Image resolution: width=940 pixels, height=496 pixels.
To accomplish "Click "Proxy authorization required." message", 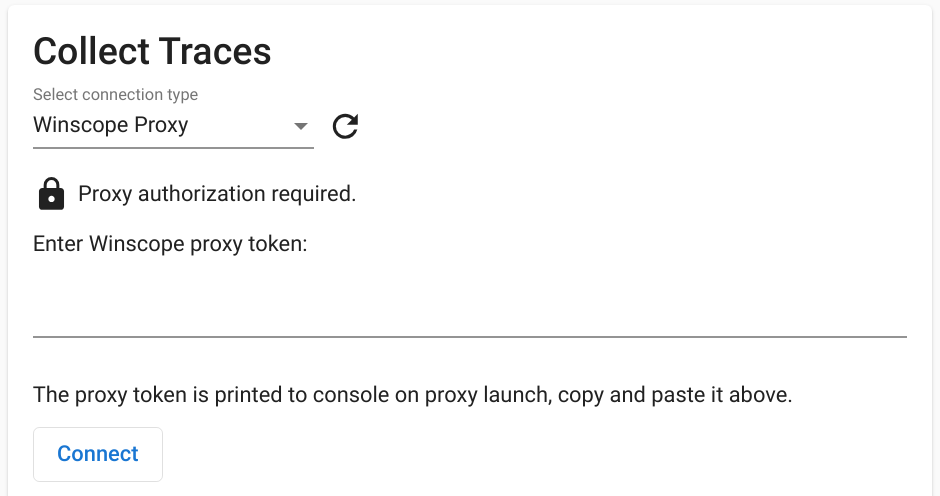I will (217, 194).
